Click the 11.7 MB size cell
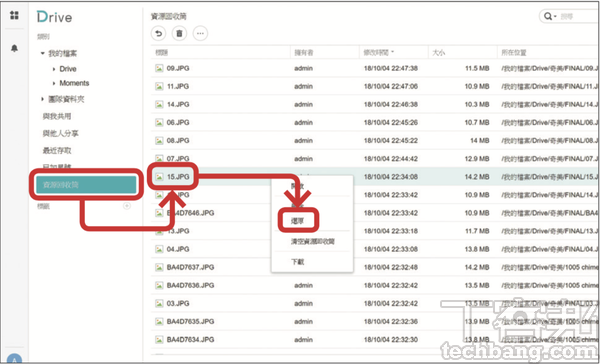Screen dimensions: 600x364 point(477,231)
